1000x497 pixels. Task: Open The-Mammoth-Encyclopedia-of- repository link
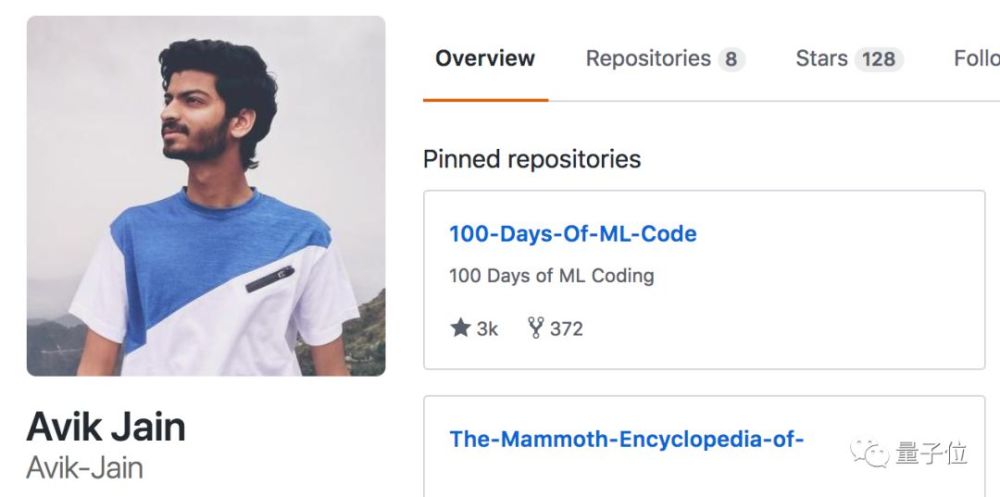(627, 438)
